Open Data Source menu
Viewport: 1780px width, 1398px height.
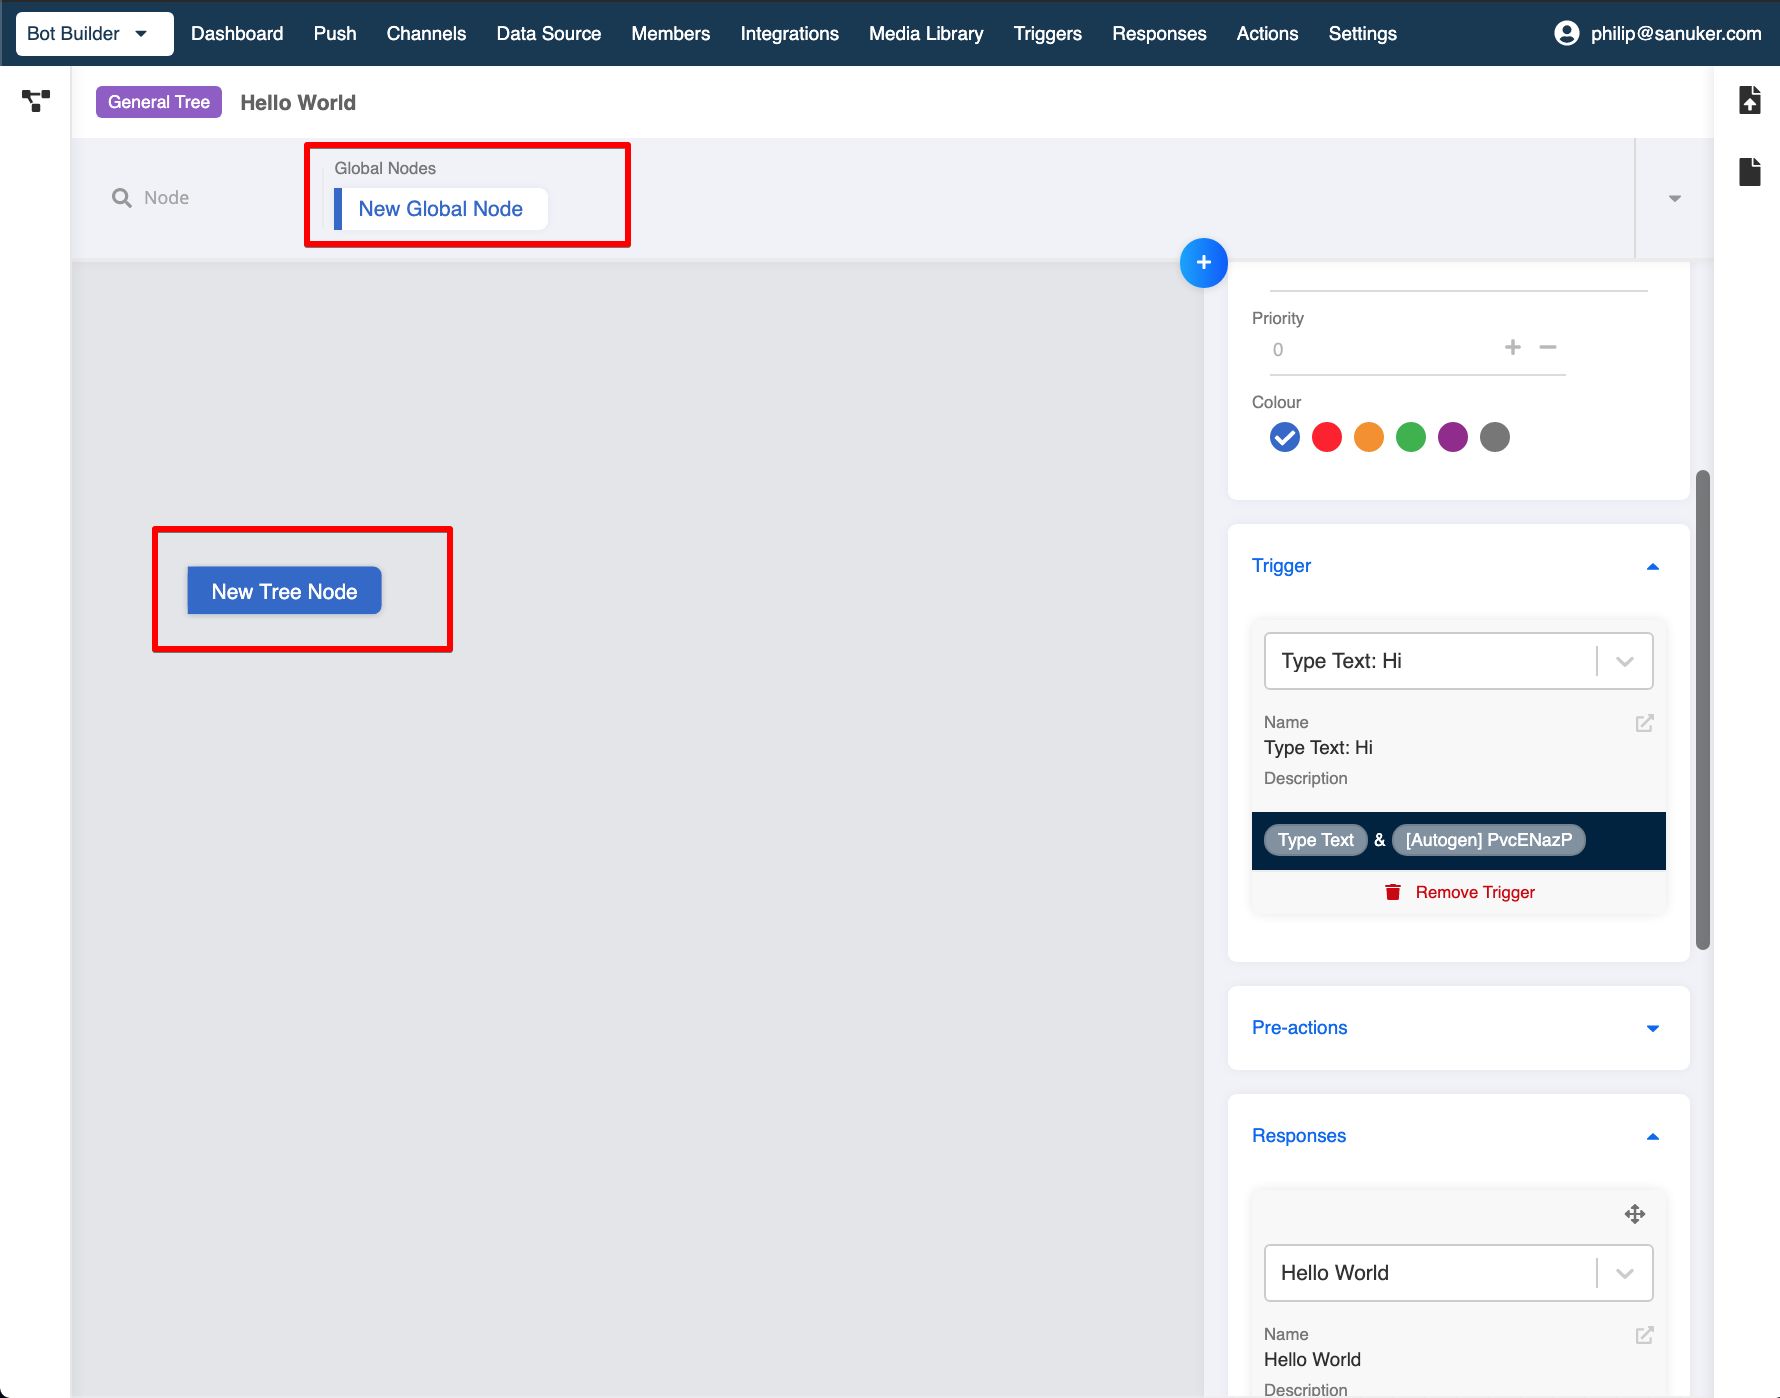(x=549, y=33)
